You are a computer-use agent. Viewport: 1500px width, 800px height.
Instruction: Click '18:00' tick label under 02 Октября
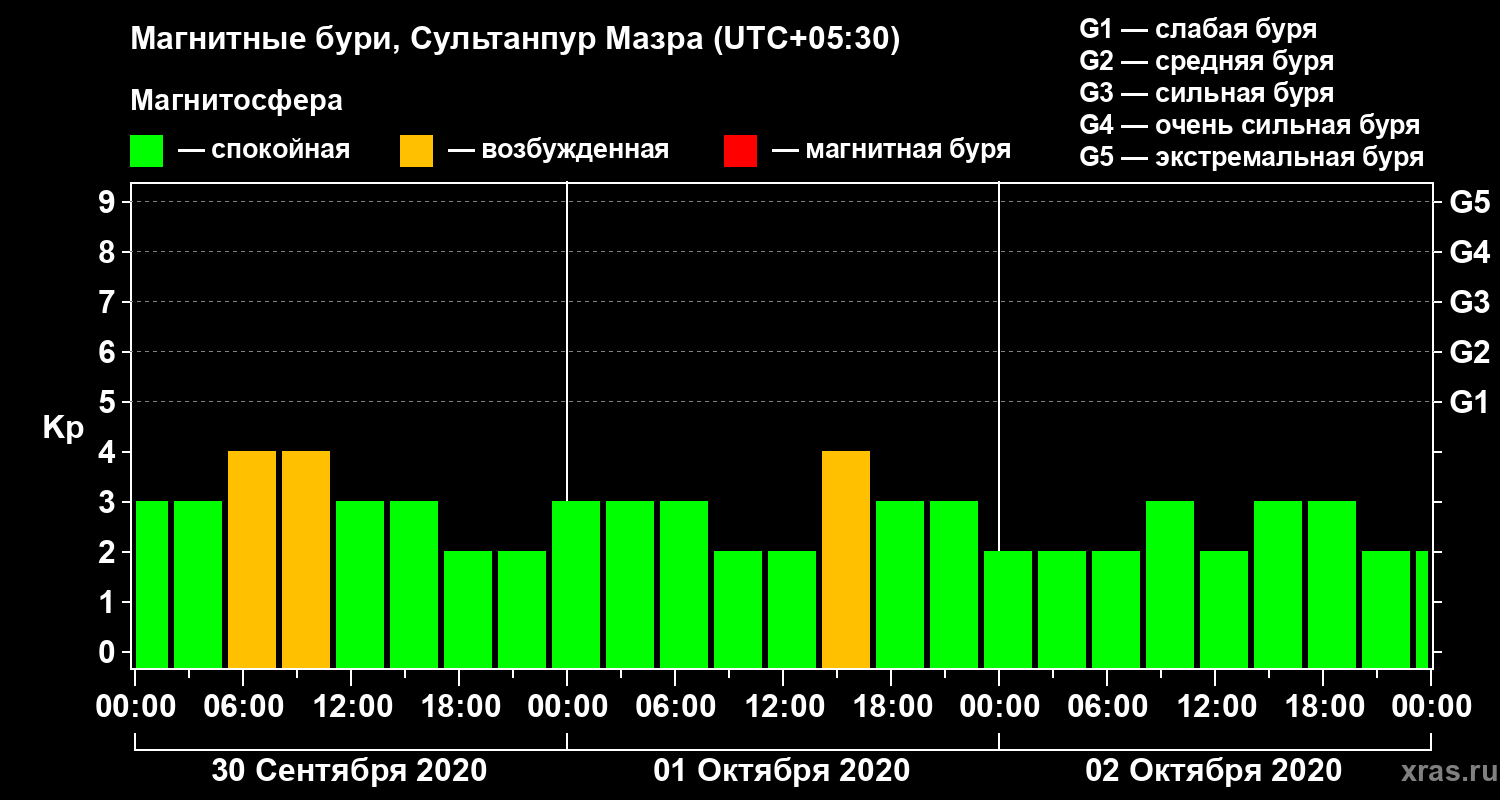(1323, 707)
